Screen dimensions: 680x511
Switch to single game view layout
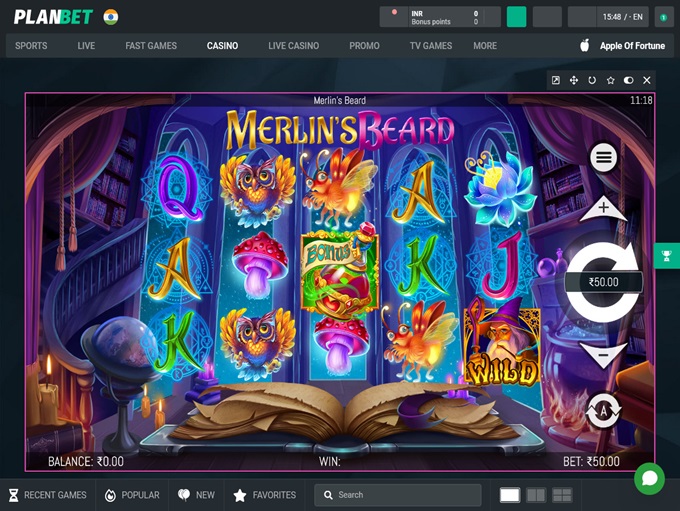510,495
